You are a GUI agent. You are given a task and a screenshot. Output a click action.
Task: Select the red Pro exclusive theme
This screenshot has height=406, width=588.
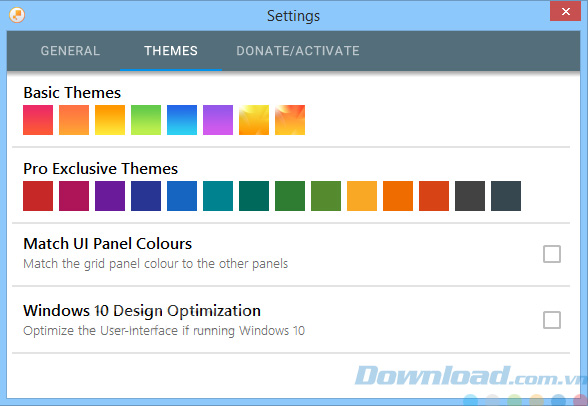(38, 196)
